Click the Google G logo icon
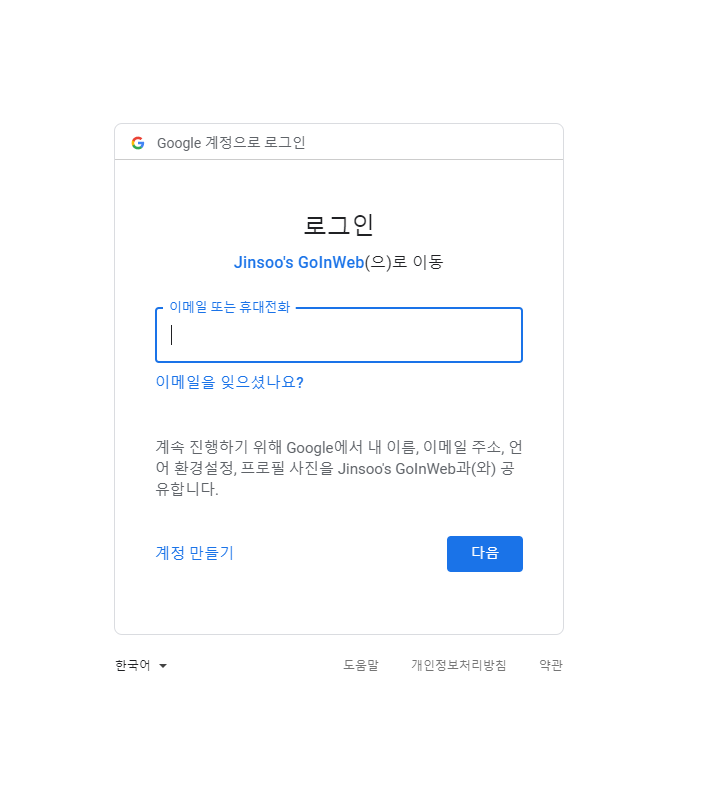This screenshot has height=799, width=702. click(x=138, y=143)
